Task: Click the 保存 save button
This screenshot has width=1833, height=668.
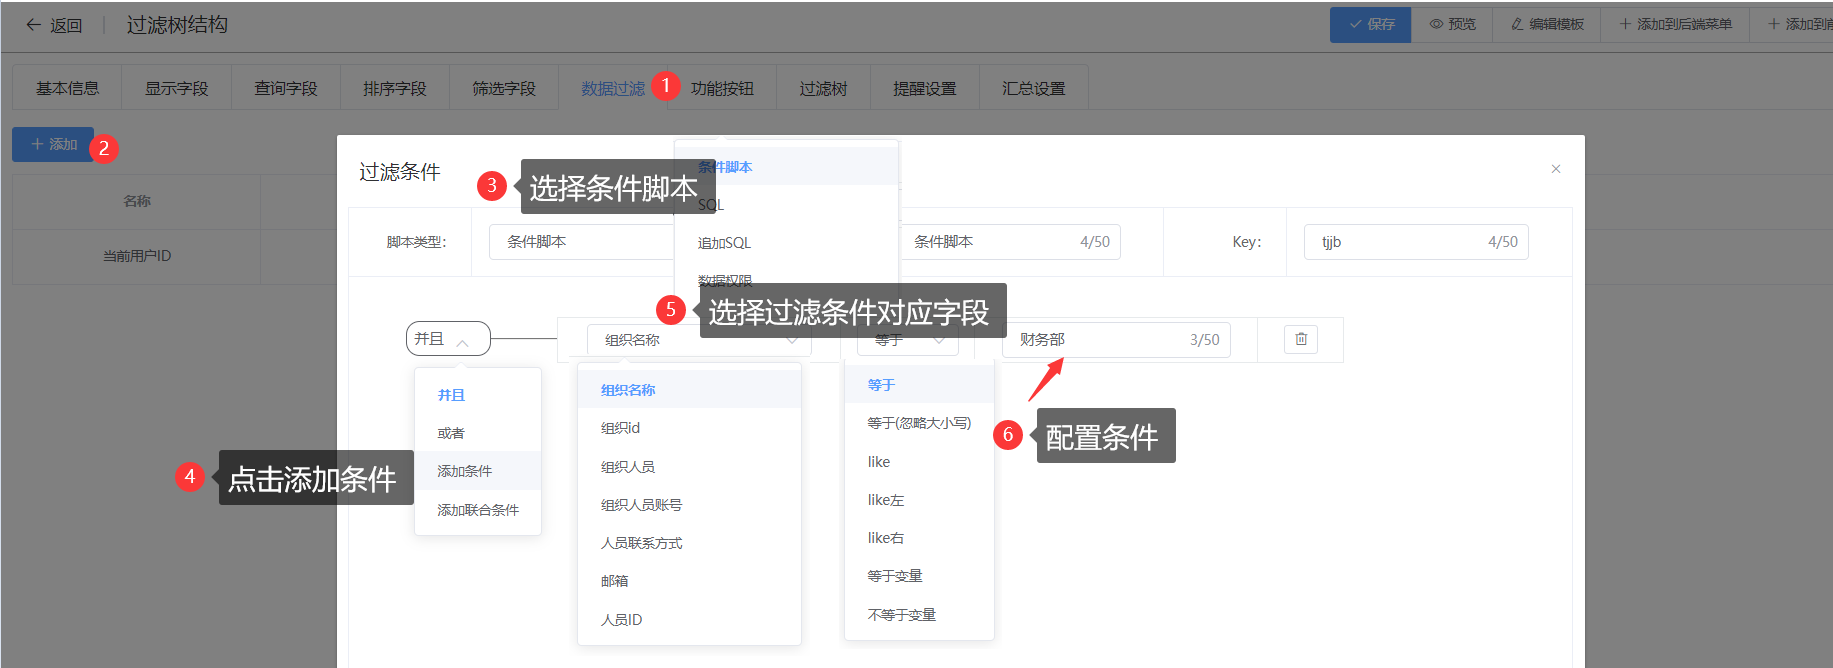Action: [1370, 24]
